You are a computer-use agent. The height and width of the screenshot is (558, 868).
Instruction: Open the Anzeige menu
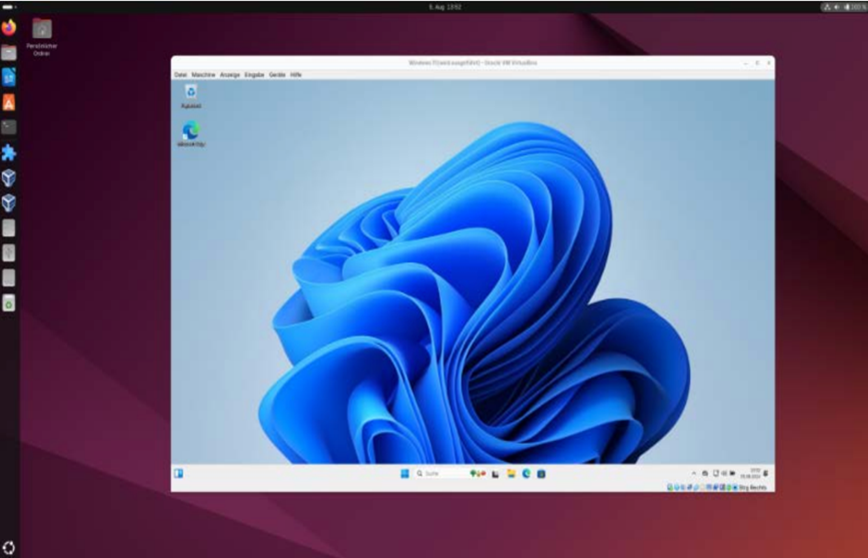pyautogui.click(x=230, y=75)
